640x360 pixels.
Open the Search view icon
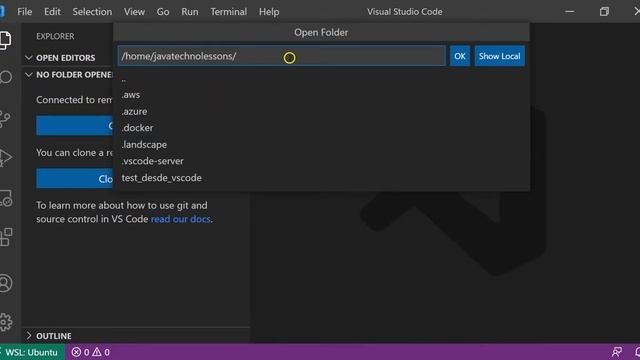coord(6,77)
